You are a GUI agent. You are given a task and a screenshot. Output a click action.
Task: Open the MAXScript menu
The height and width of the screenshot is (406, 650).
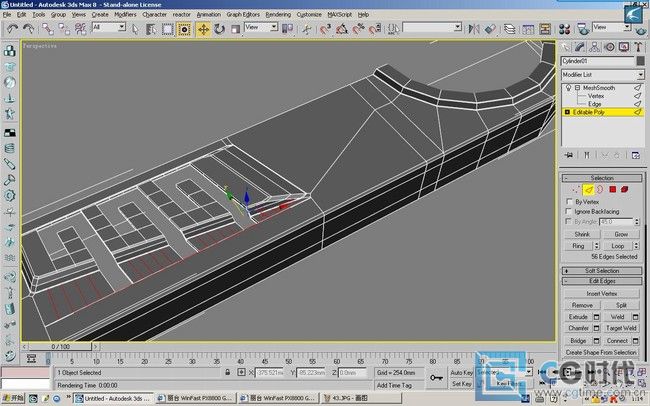click(x=340, y=15)
